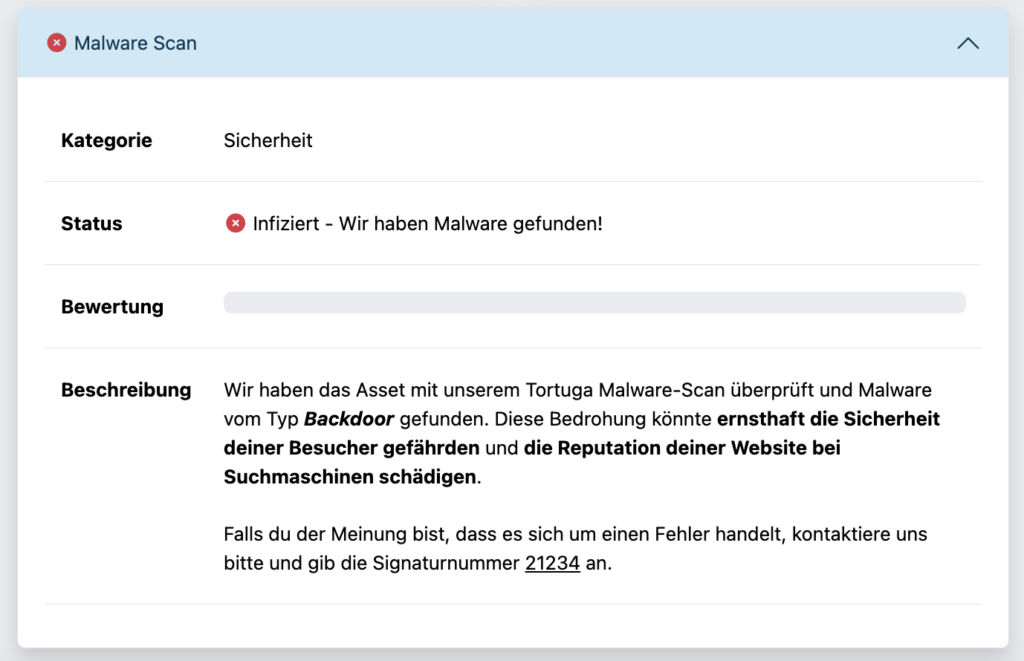Select the Infiziert status message text
The image size is (1024, 661).
point(428,223)
